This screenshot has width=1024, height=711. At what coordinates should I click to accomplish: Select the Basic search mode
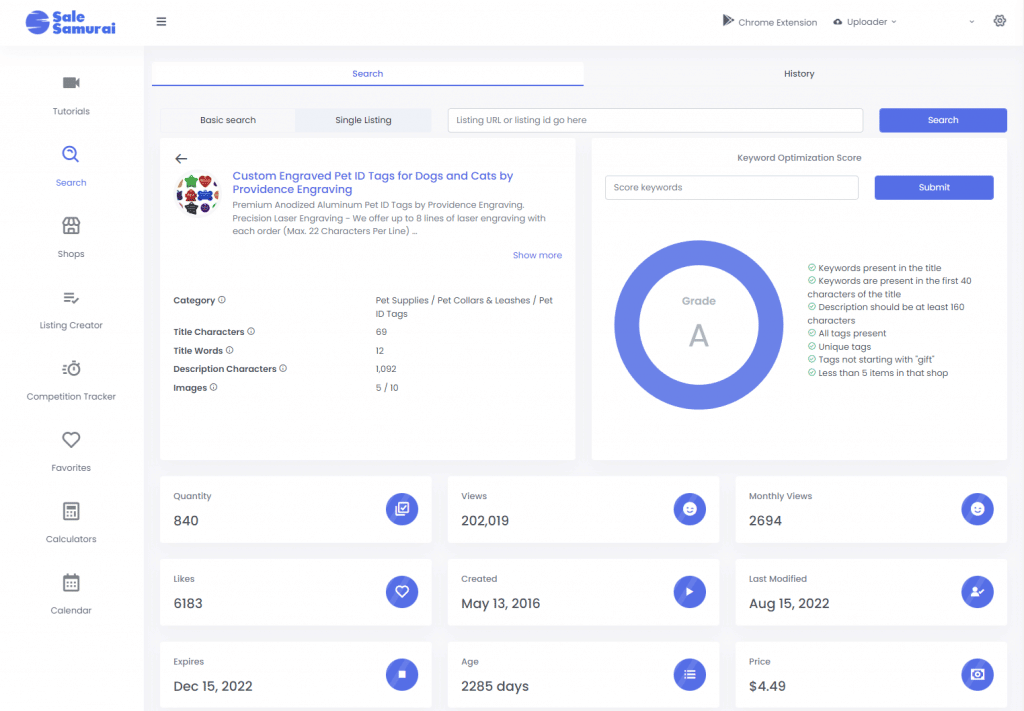[x=228, y=120]
